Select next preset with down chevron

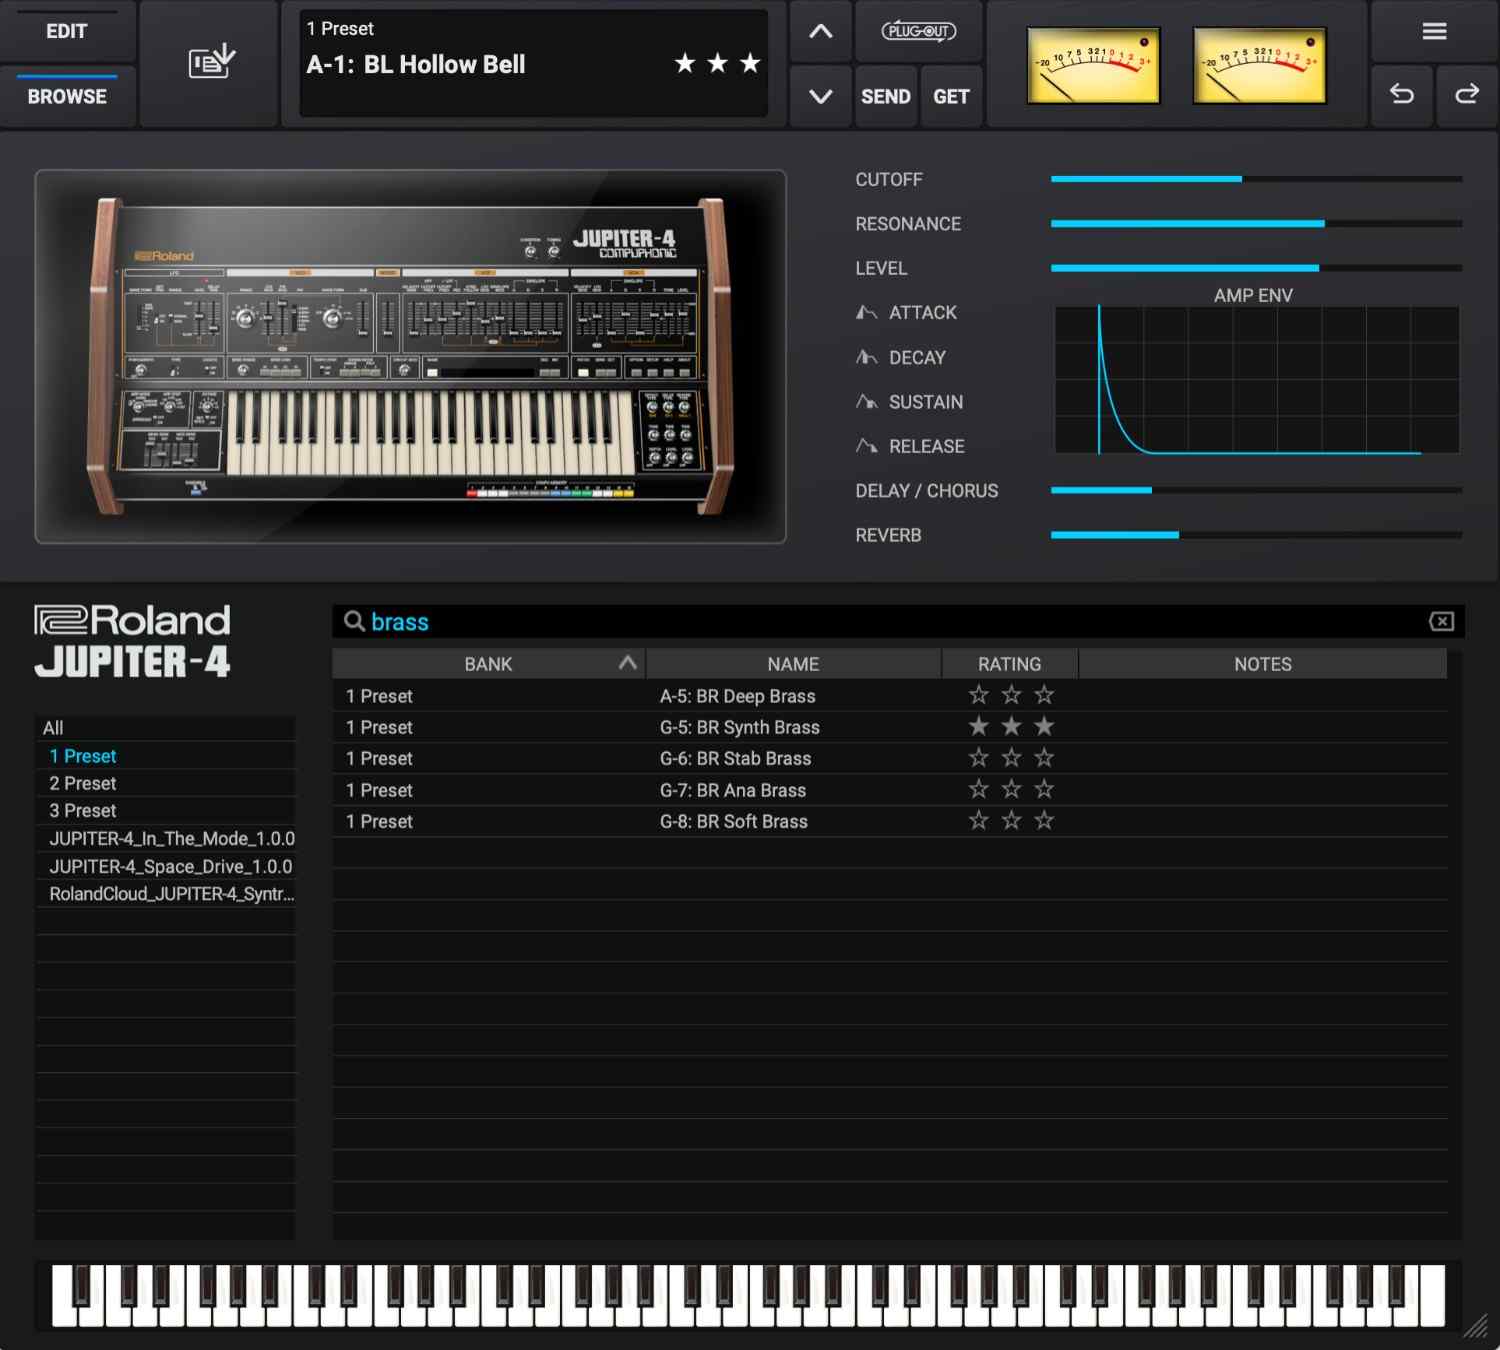(820, 96)
